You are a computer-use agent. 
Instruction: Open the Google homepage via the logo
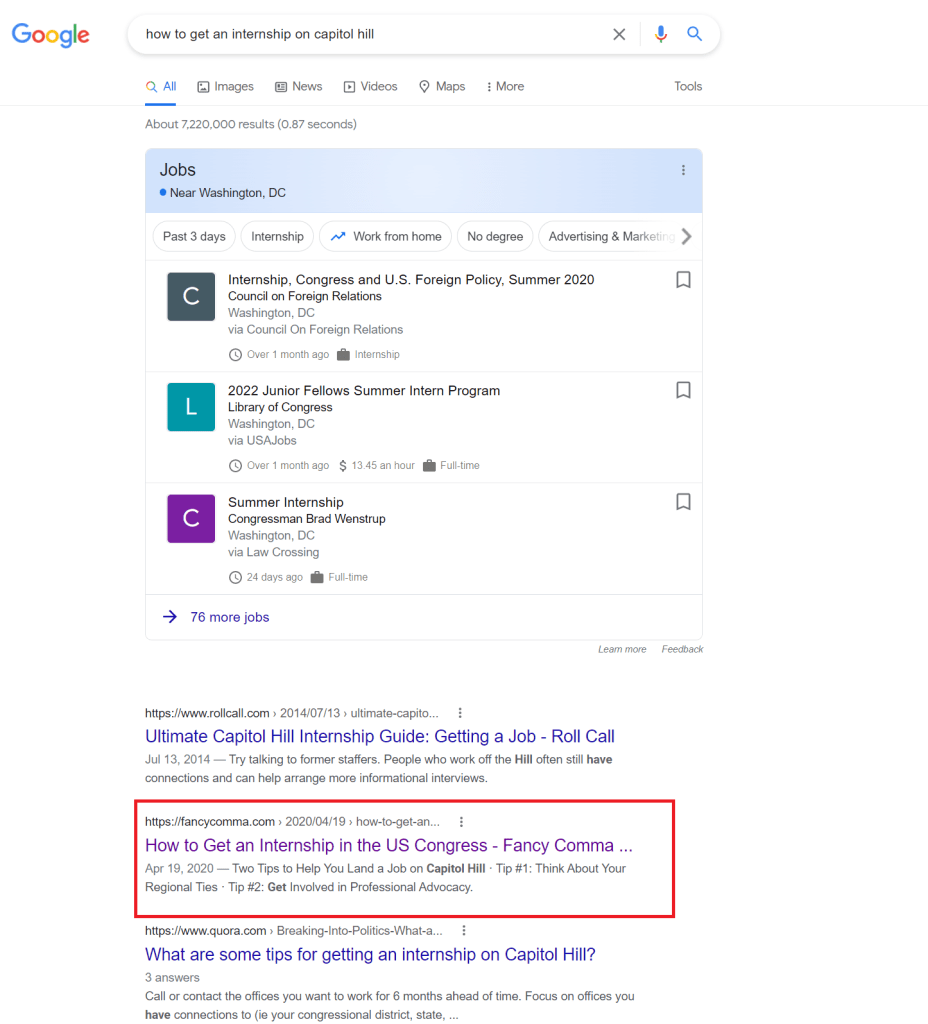pyautogui.click(x=50, y=35)
